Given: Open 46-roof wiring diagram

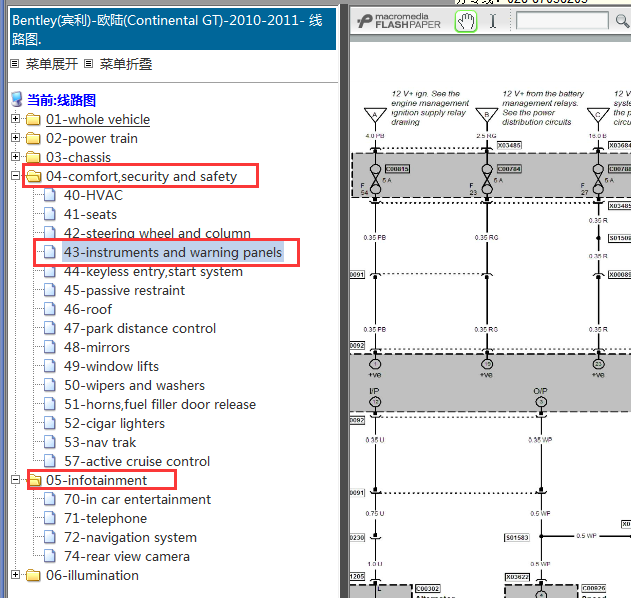Looking at the screenshot, I should (x=88, y=309).
